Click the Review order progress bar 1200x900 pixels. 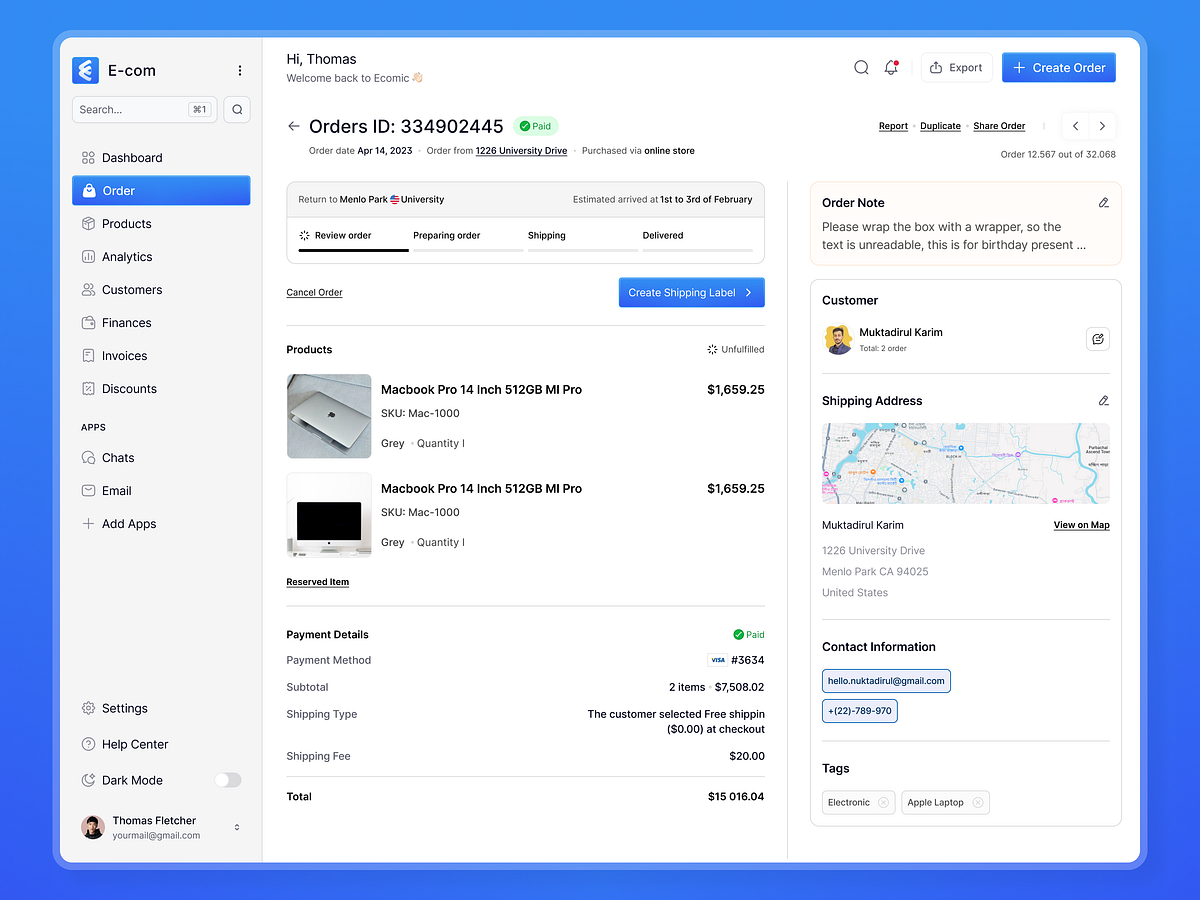coord(352,251)
